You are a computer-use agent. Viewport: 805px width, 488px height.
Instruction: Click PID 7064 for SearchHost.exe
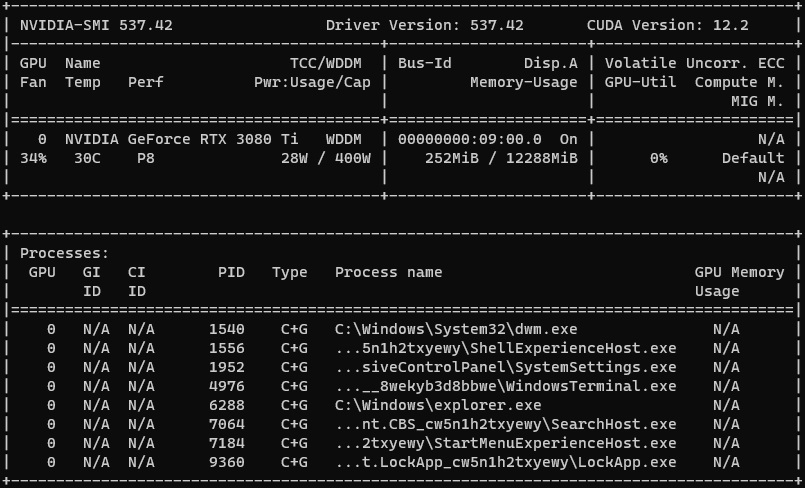tap(226, 424)
